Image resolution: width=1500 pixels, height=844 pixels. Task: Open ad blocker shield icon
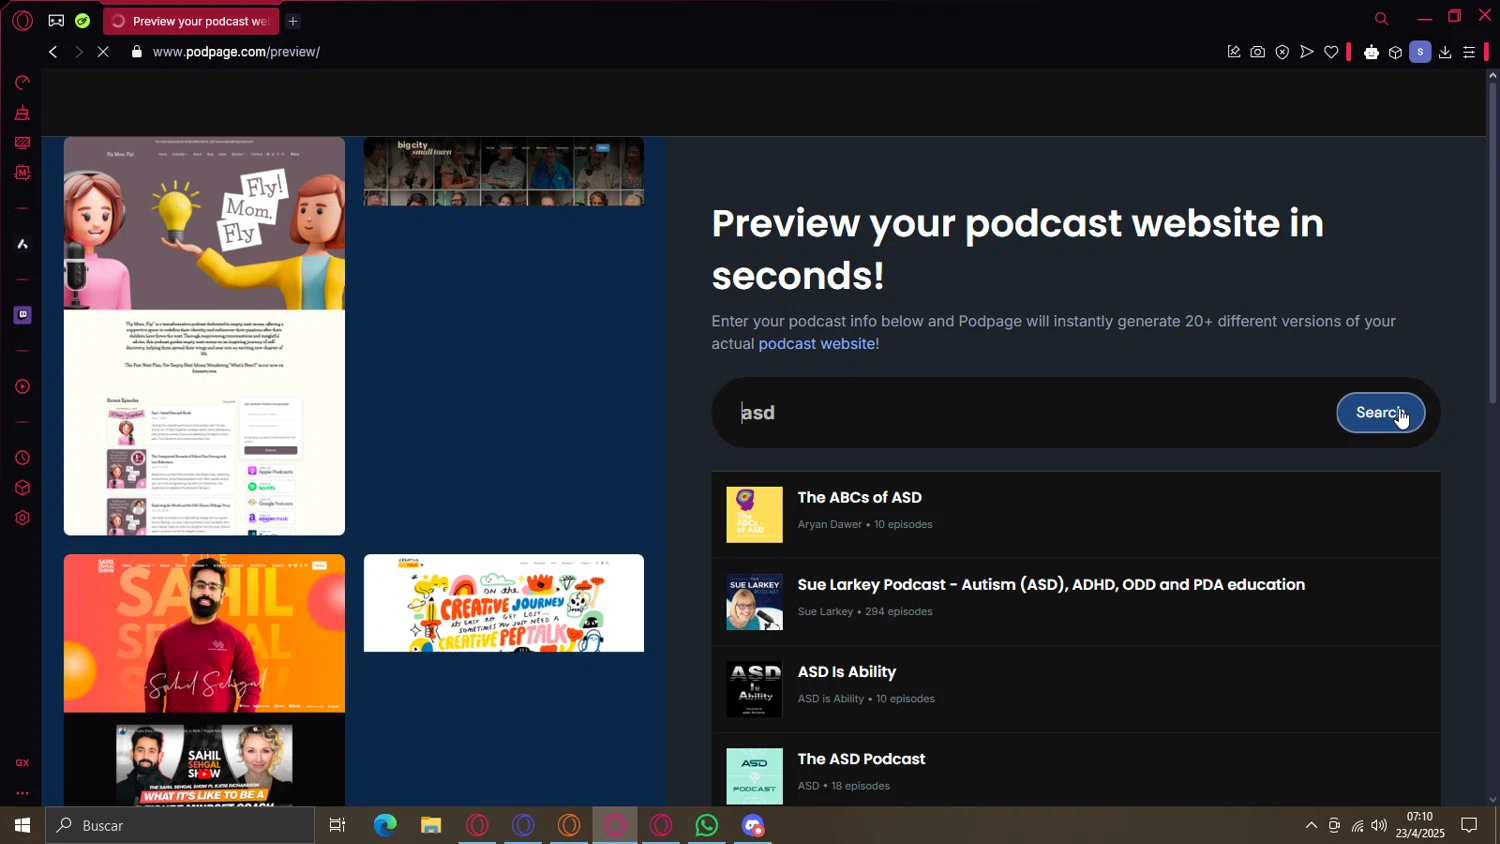1282,52
